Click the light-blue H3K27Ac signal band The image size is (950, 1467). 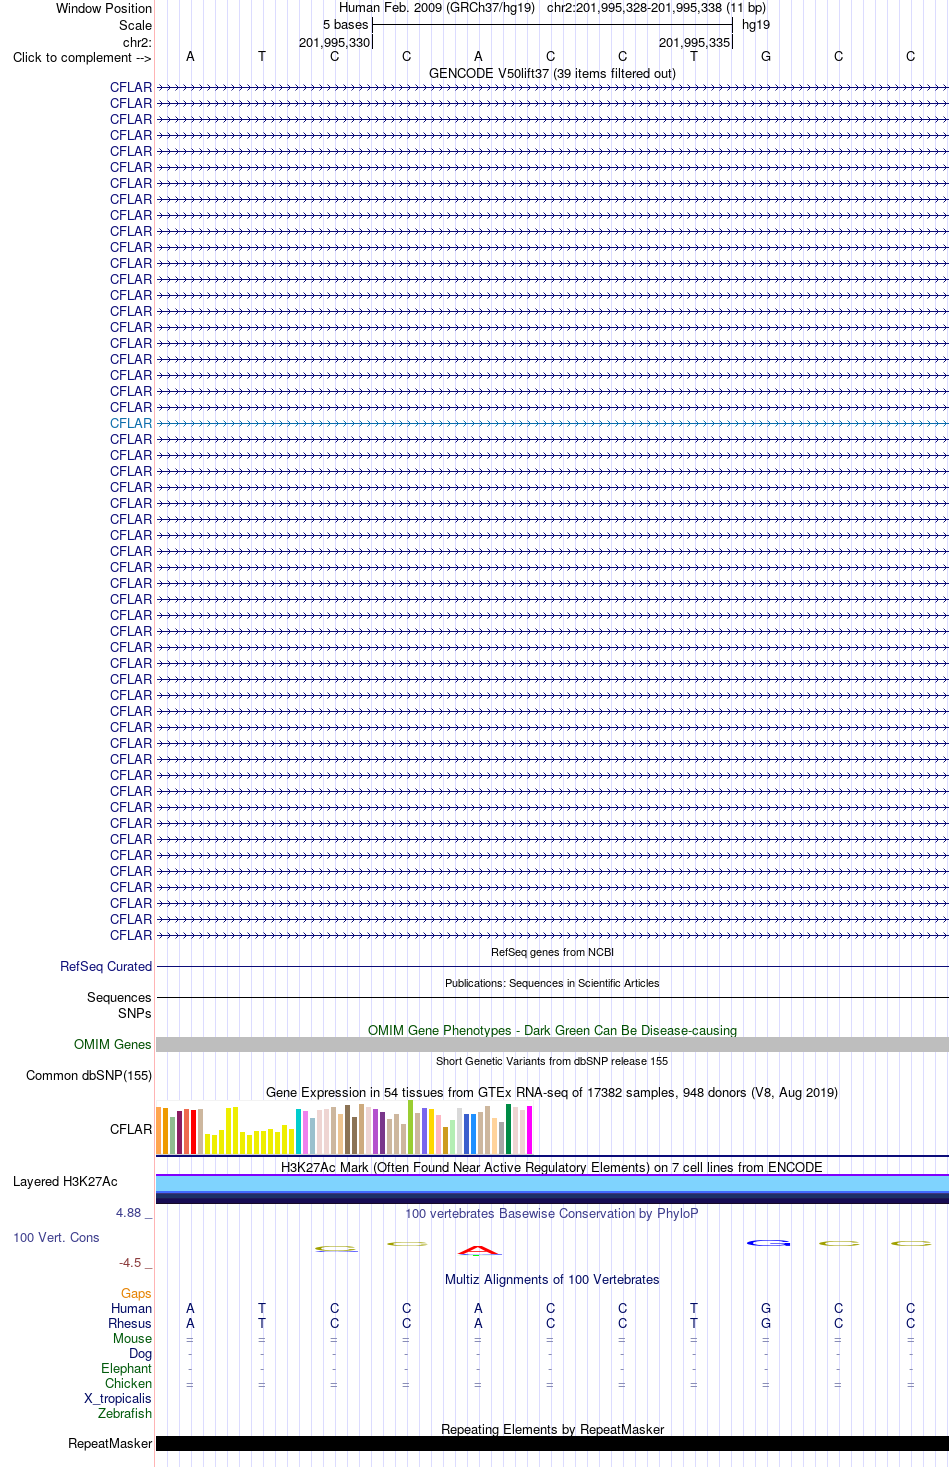point(552,1184)
